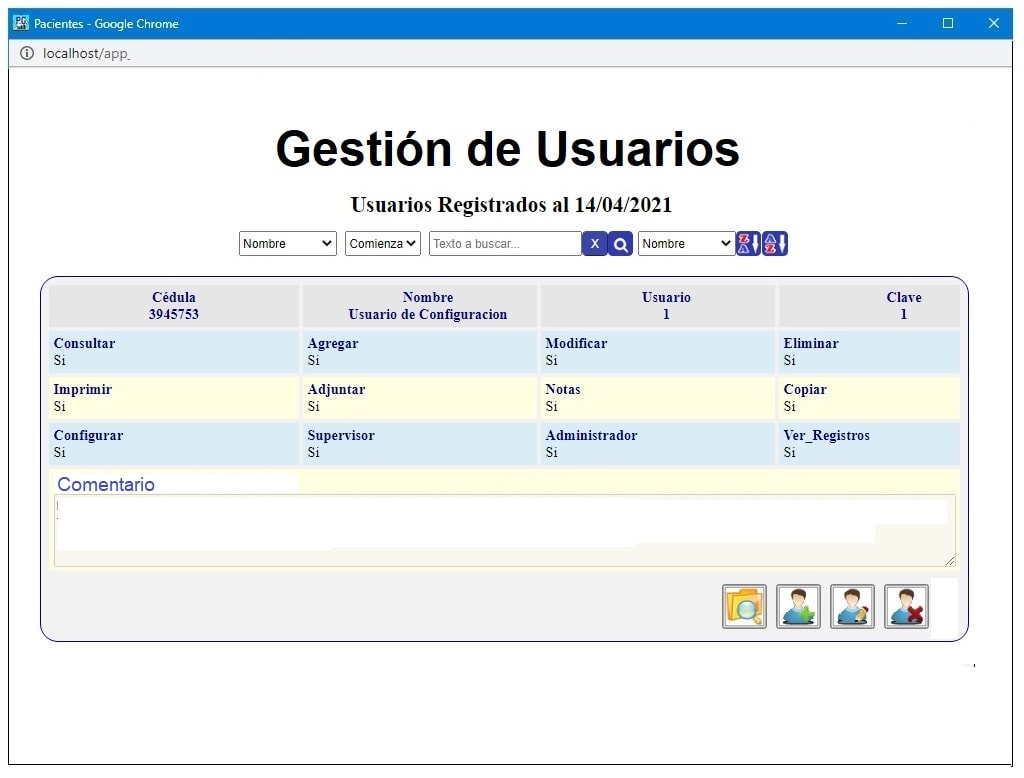Click the Notas permission label
Screen dimensions: 1024x778
click(x=563, y=389)
